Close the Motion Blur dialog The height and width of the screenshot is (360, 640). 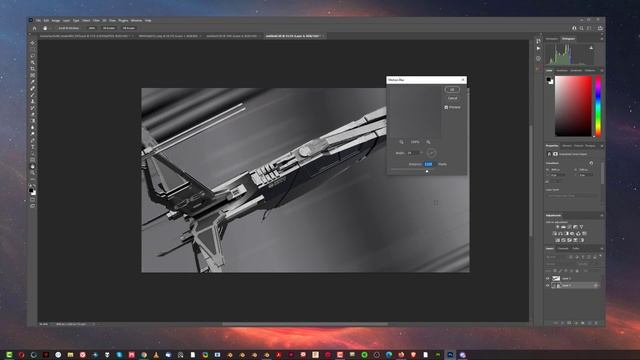[x=463, y=80]
